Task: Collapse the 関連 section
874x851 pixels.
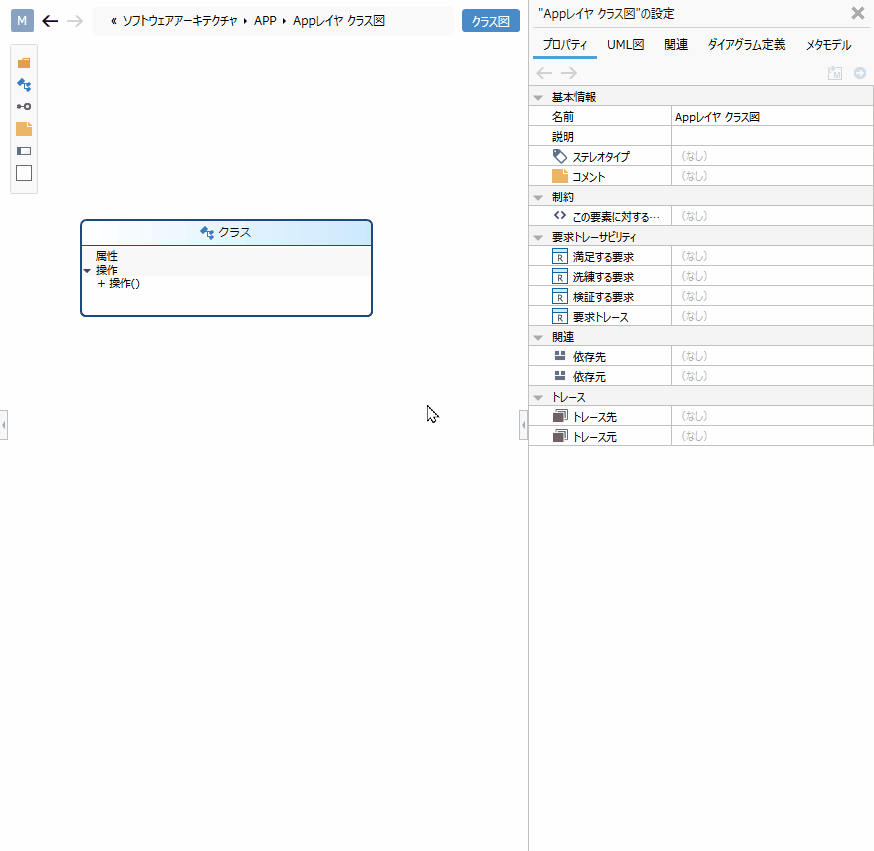Action: (x=538, y=338)
